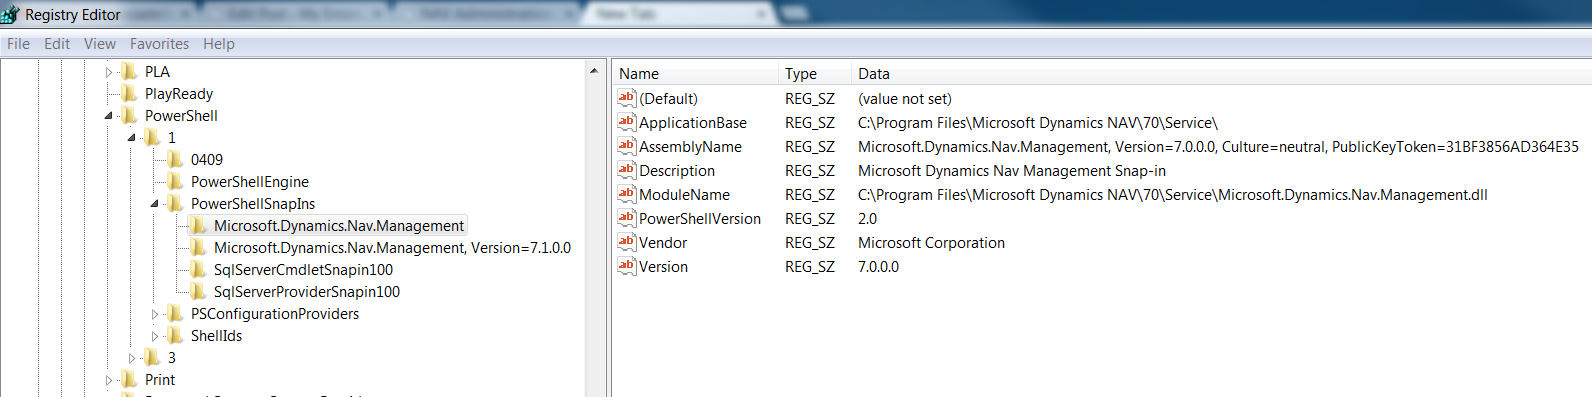Image resolution: width=1592 pixels, height=397 pixels.
Task: Expand the key named 3
Action: [x=132, y=358]
